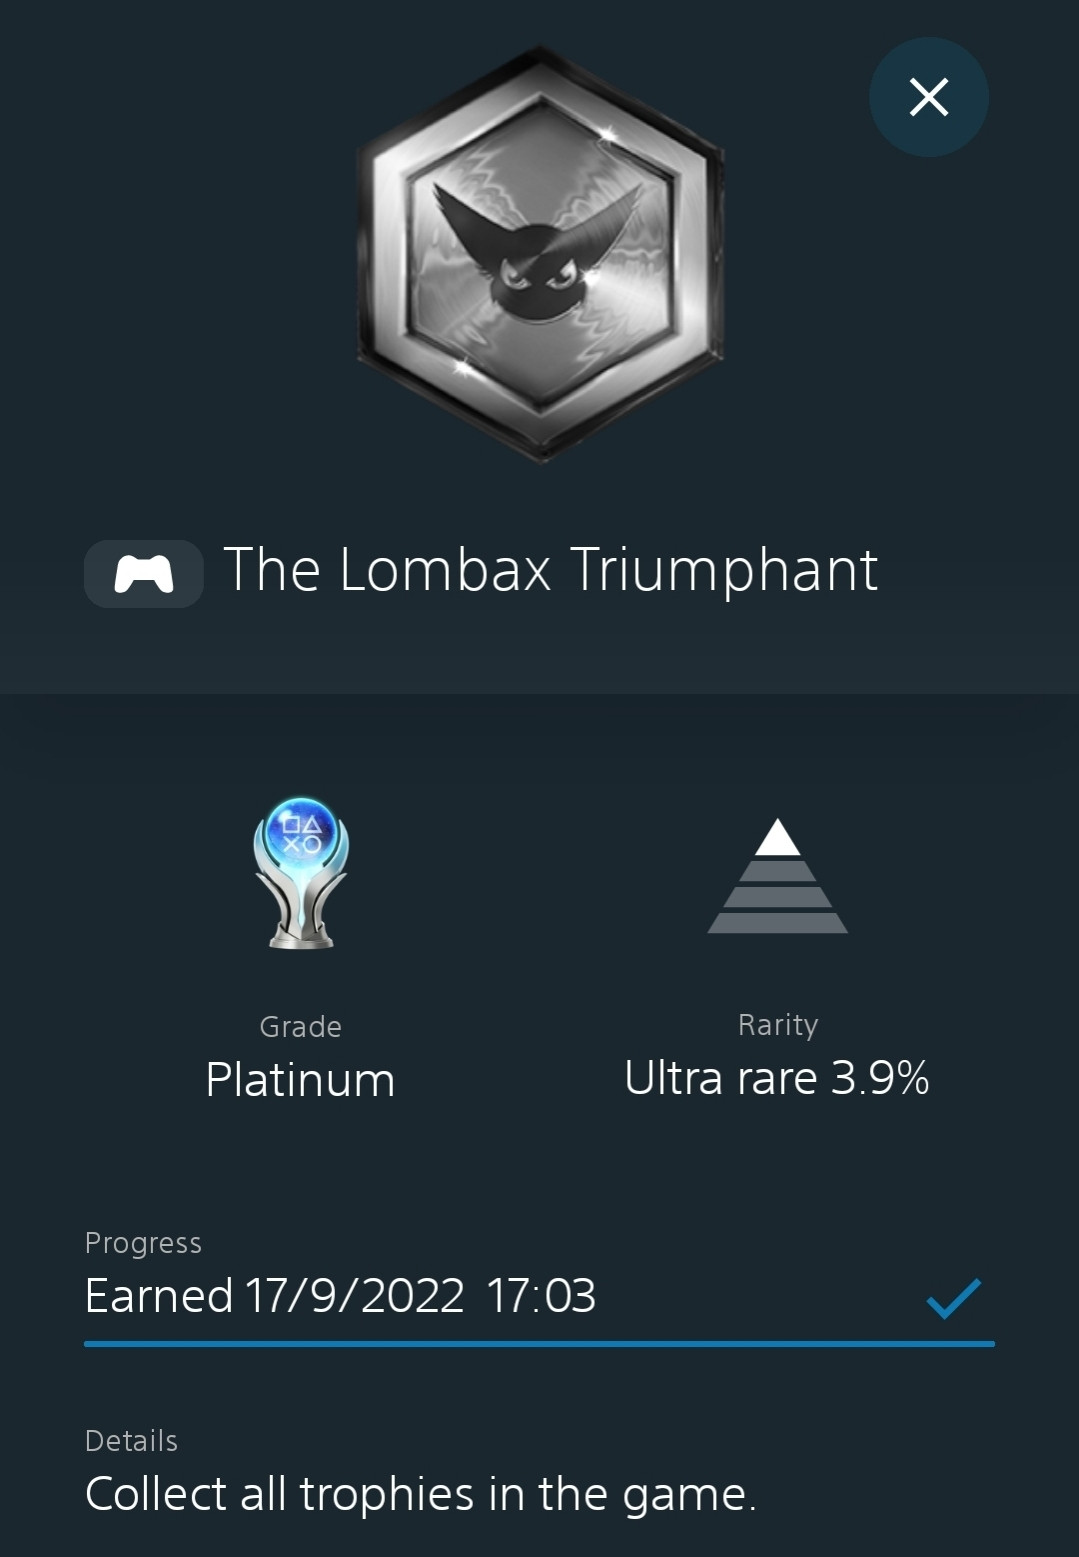Click the rarity pyramid icon
The width and height of the screenshot is (1079, 1557).
[778, 876]
